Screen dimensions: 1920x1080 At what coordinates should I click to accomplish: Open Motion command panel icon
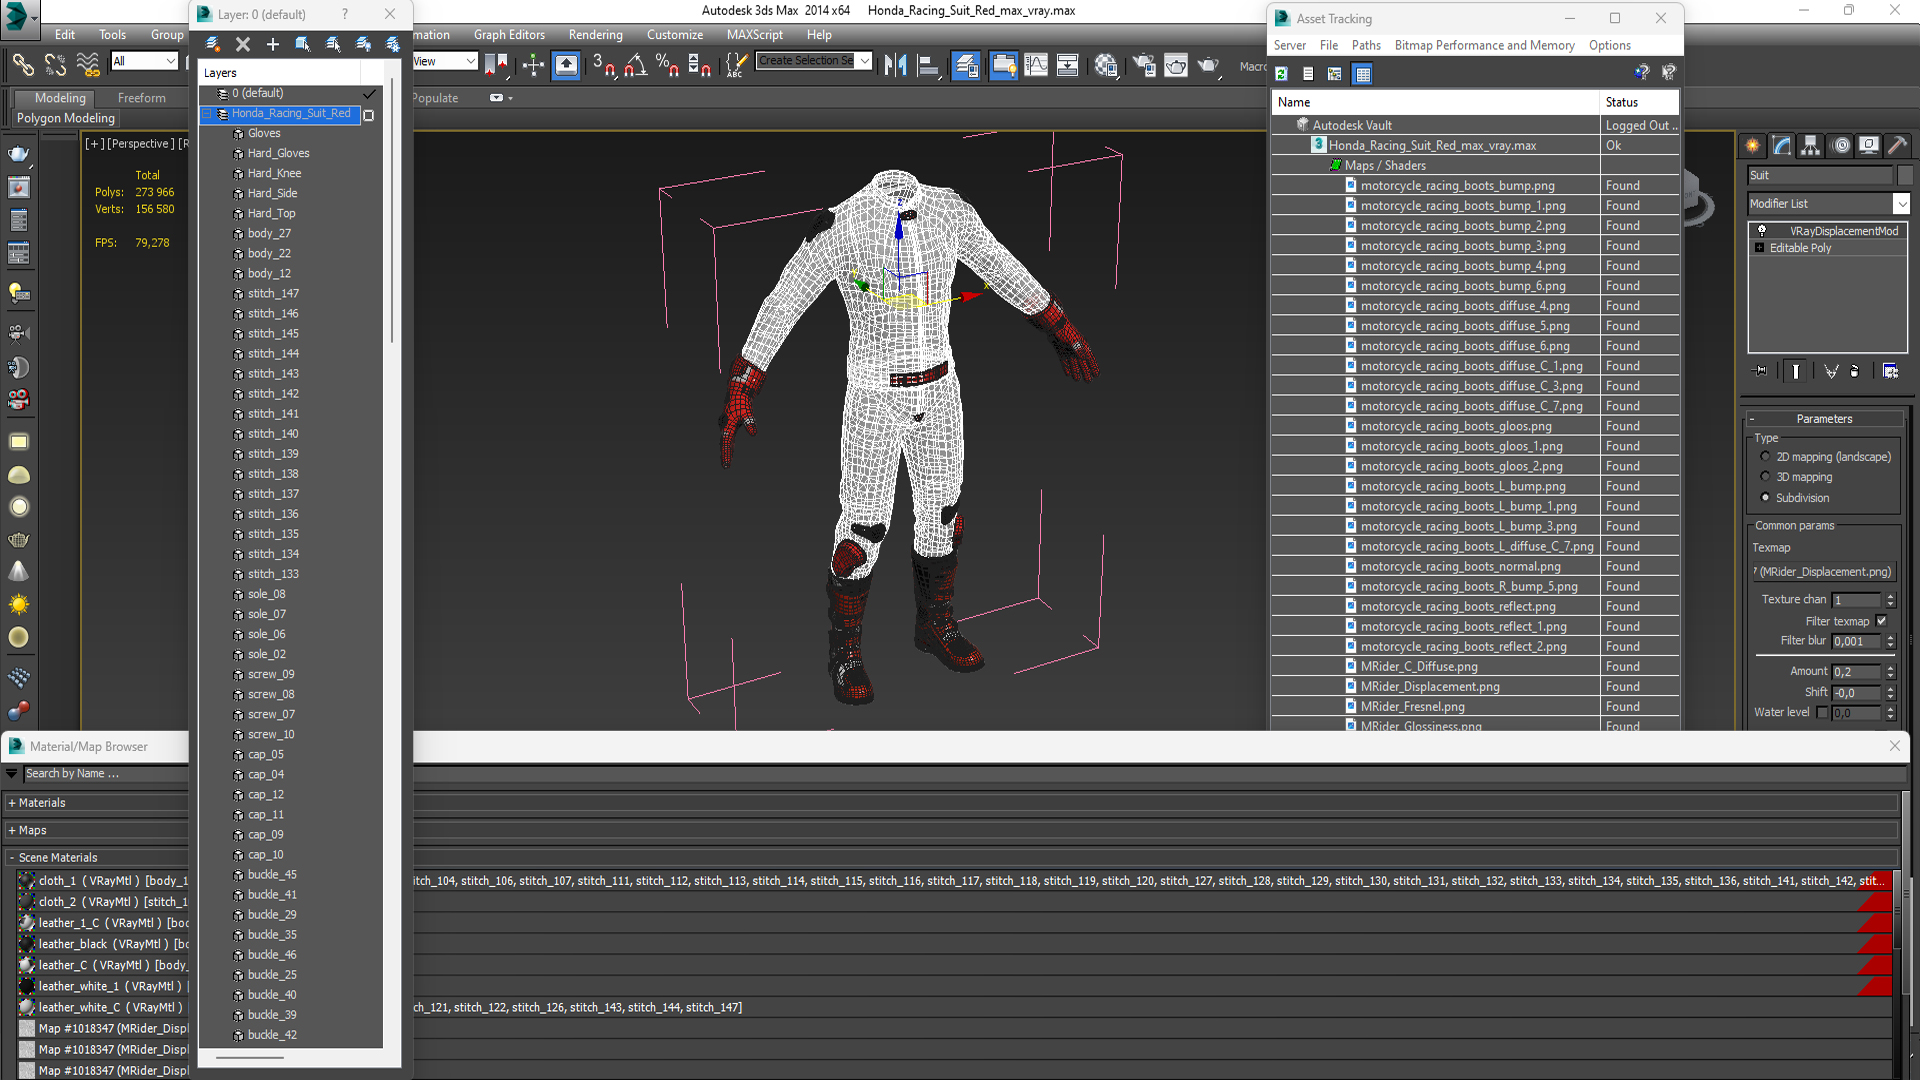[x=1840, y=145]
